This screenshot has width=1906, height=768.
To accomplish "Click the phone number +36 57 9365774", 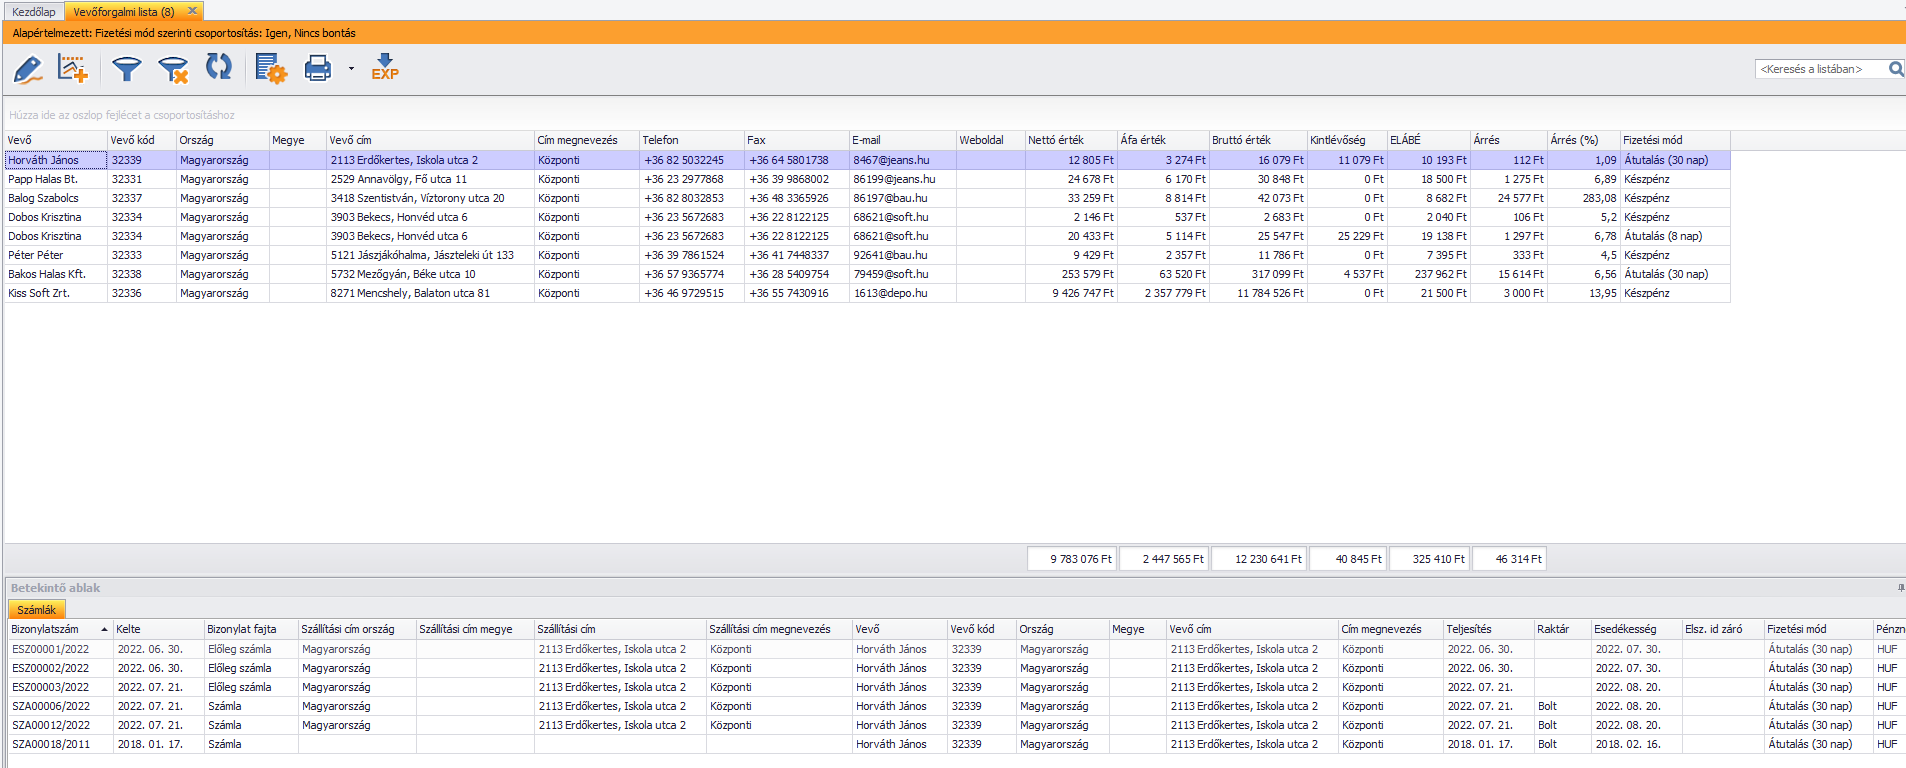I will point(684,274).
